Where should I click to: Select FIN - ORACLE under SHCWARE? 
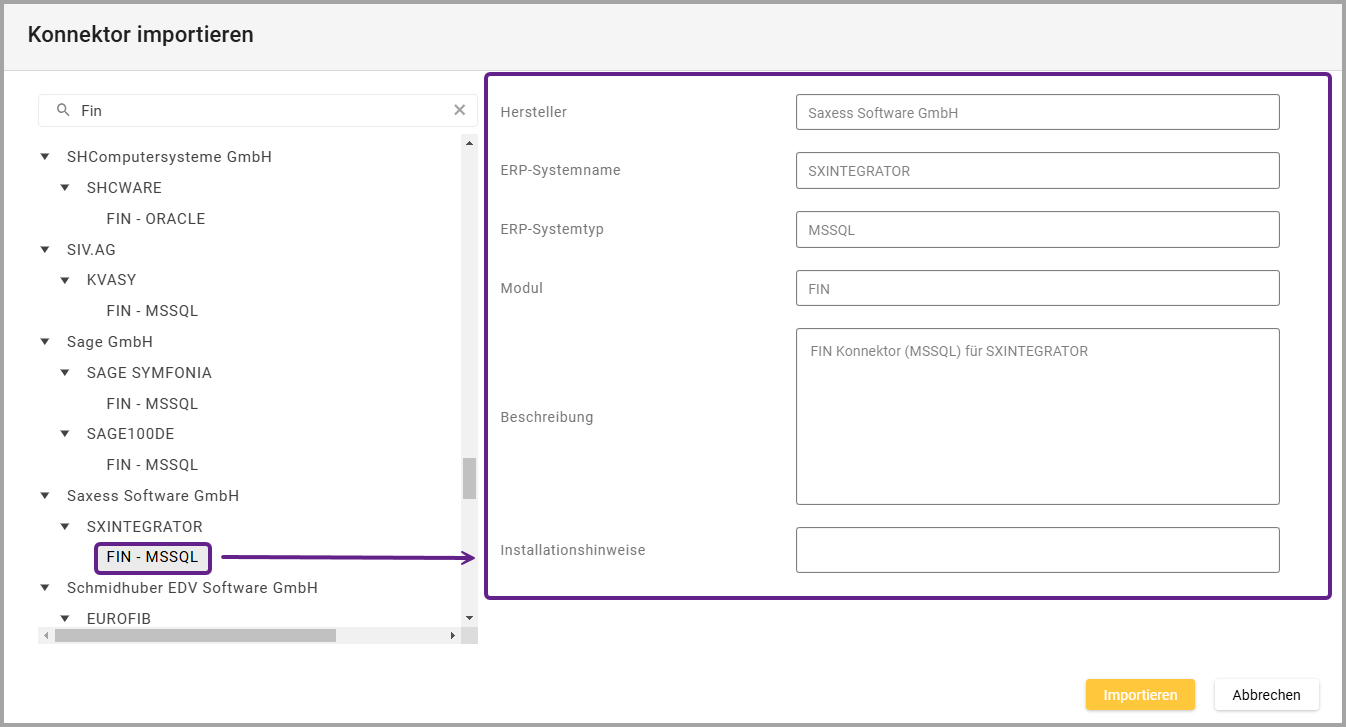click(155, 219)
